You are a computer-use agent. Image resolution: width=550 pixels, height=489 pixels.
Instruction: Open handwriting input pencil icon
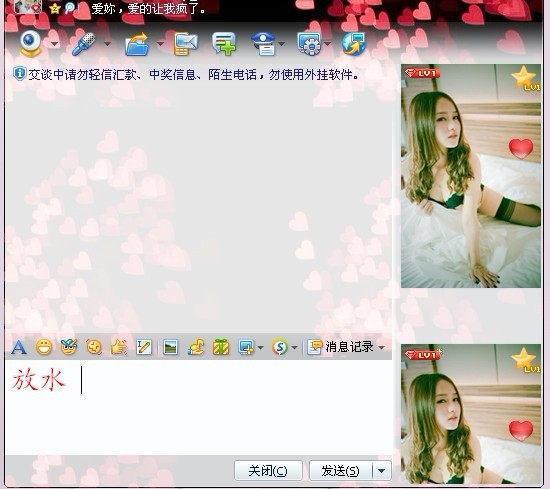click(x=144, y=347)
